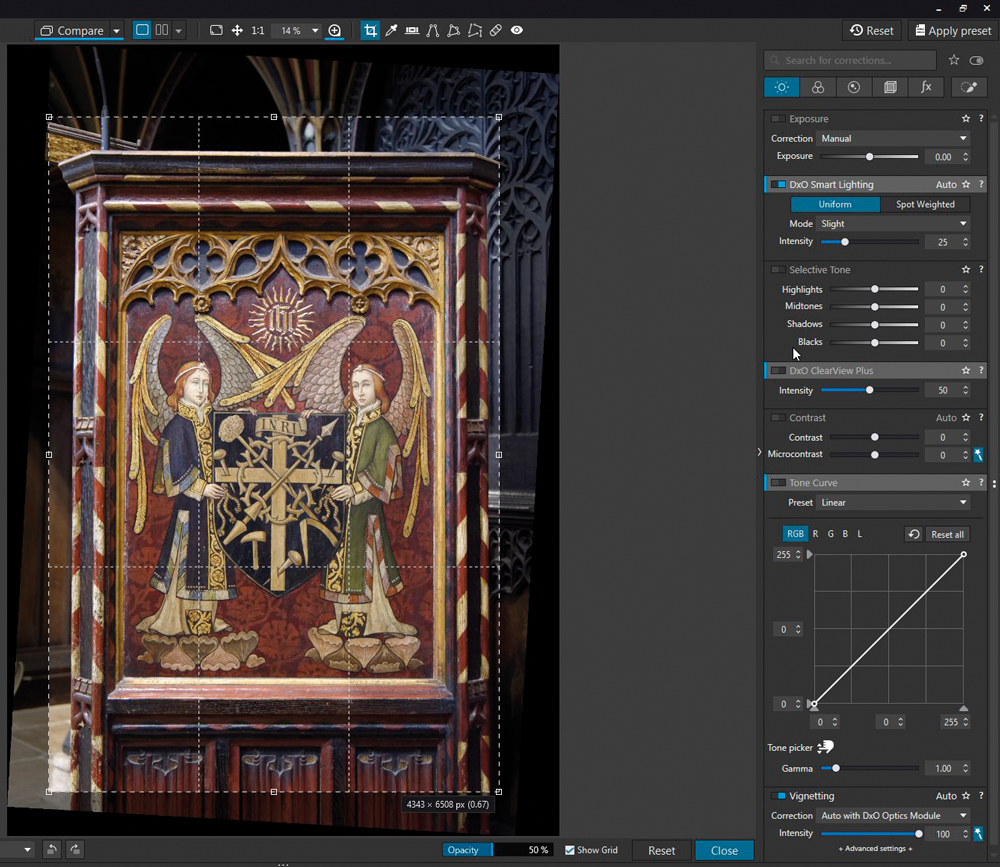The width and height of the screenshot is (1000, 867).
Task: Select the R curve channel
Action: pos(815,534)
